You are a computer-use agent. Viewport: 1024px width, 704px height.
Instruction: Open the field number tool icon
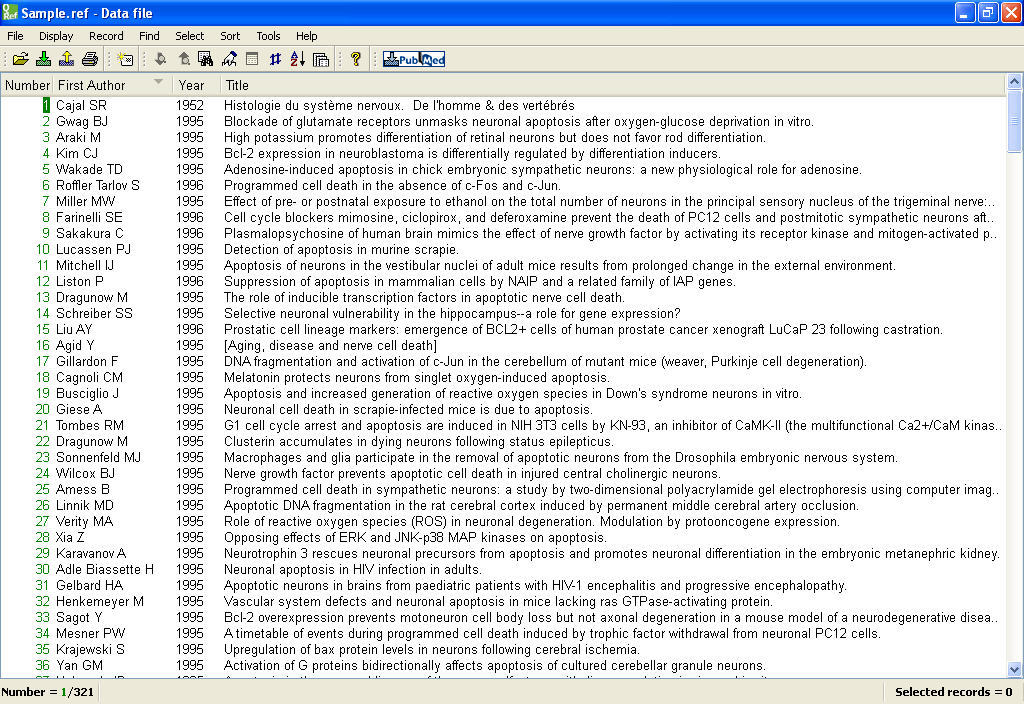(276, 58)
